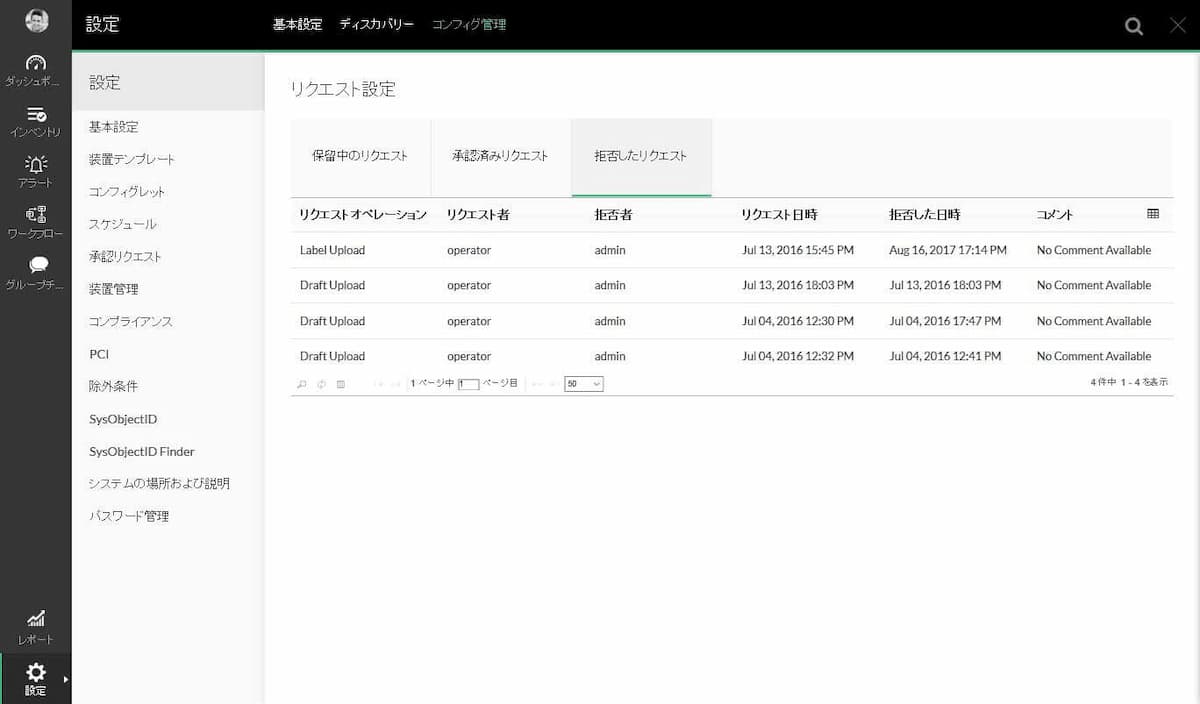Open the rows-per-page dropdown showing 50
The width and height of the screenshot is (1200, 704).
coord(583,384)
